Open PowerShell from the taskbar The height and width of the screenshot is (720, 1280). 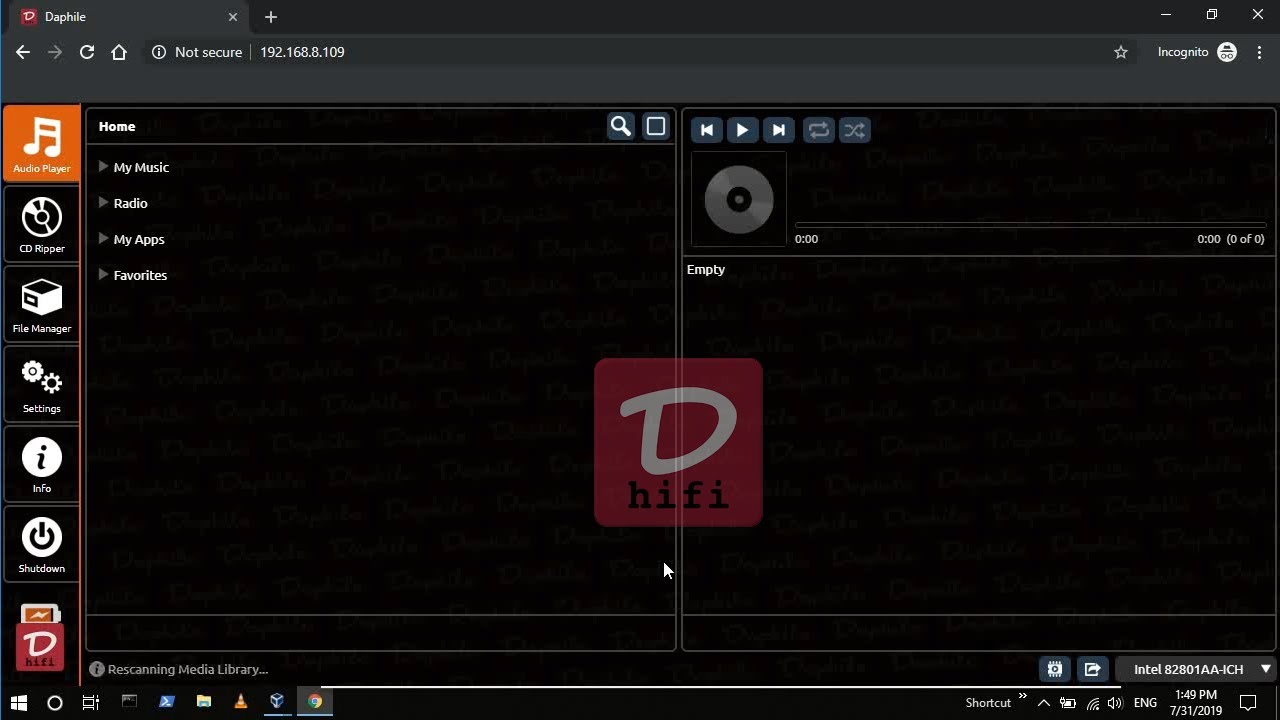[166, 702]
